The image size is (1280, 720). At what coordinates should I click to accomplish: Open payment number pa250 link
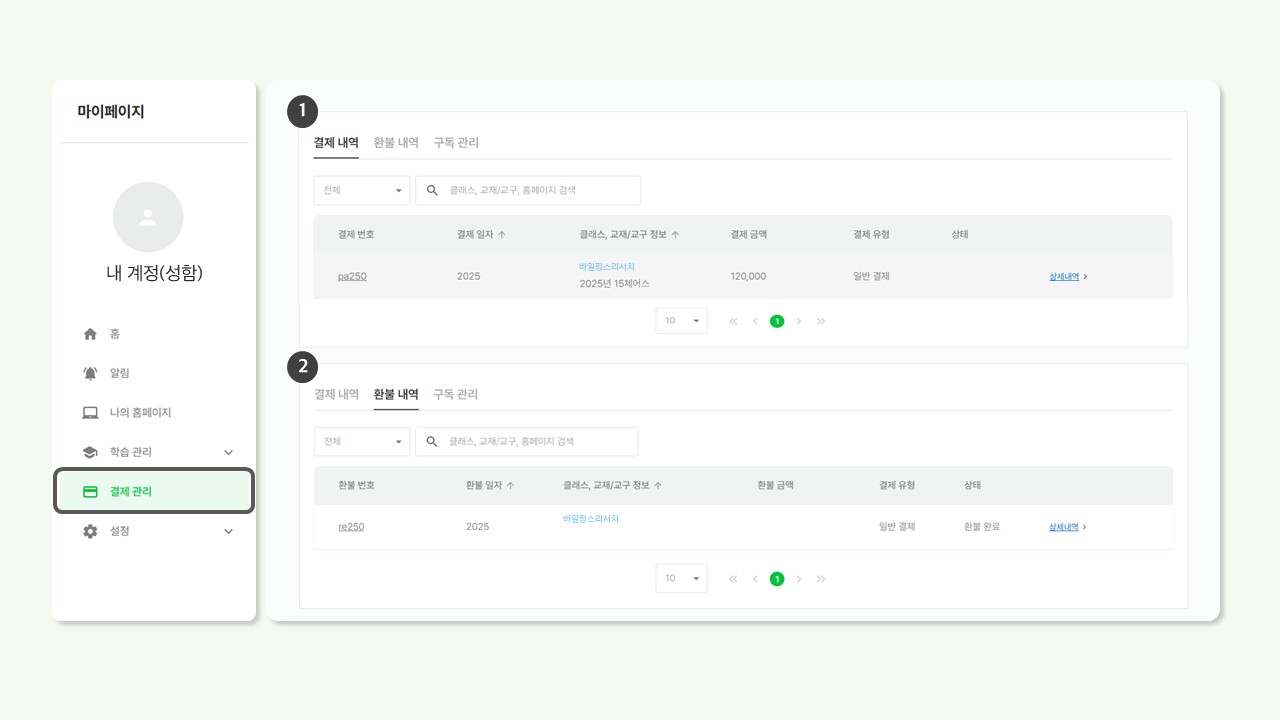click(352, 276)
